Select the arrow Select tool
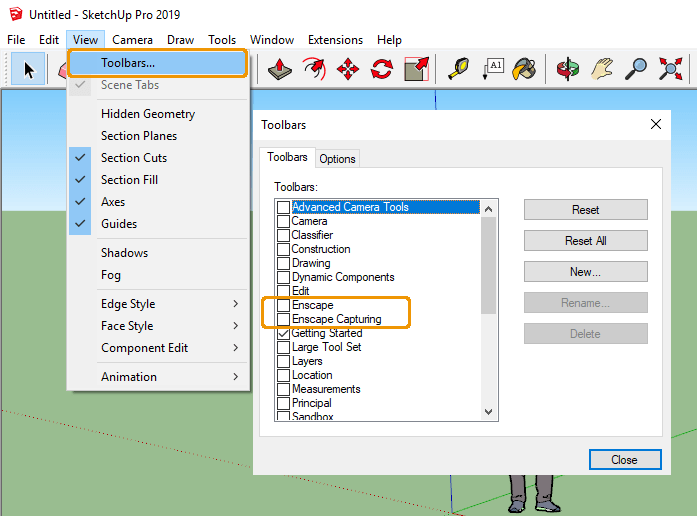The image size is (697, 516). point(28,69)
